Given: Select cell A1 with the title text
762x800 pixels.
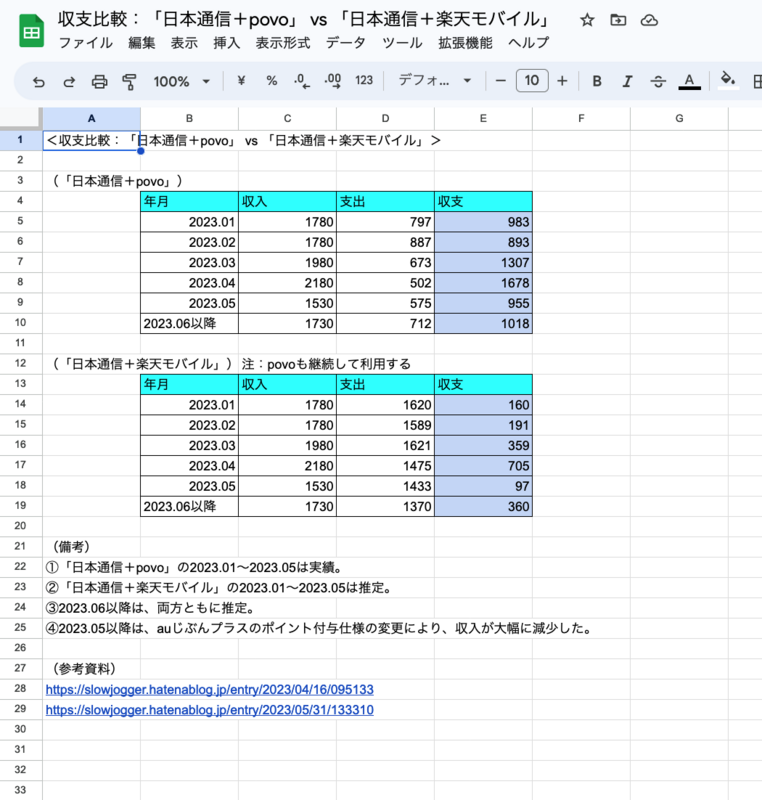Looking at the screenshot, I should tap(92, 140).
